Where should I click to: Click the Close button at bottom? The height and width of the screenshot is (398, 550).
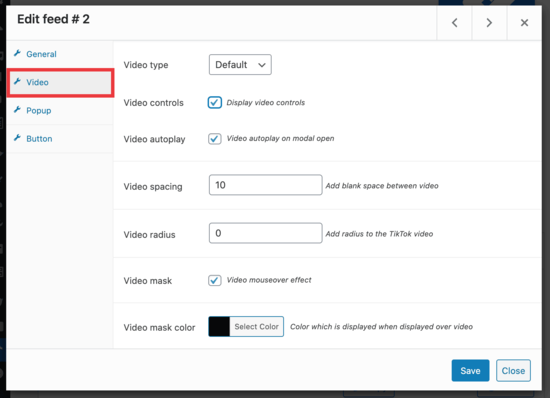(513, 371)
